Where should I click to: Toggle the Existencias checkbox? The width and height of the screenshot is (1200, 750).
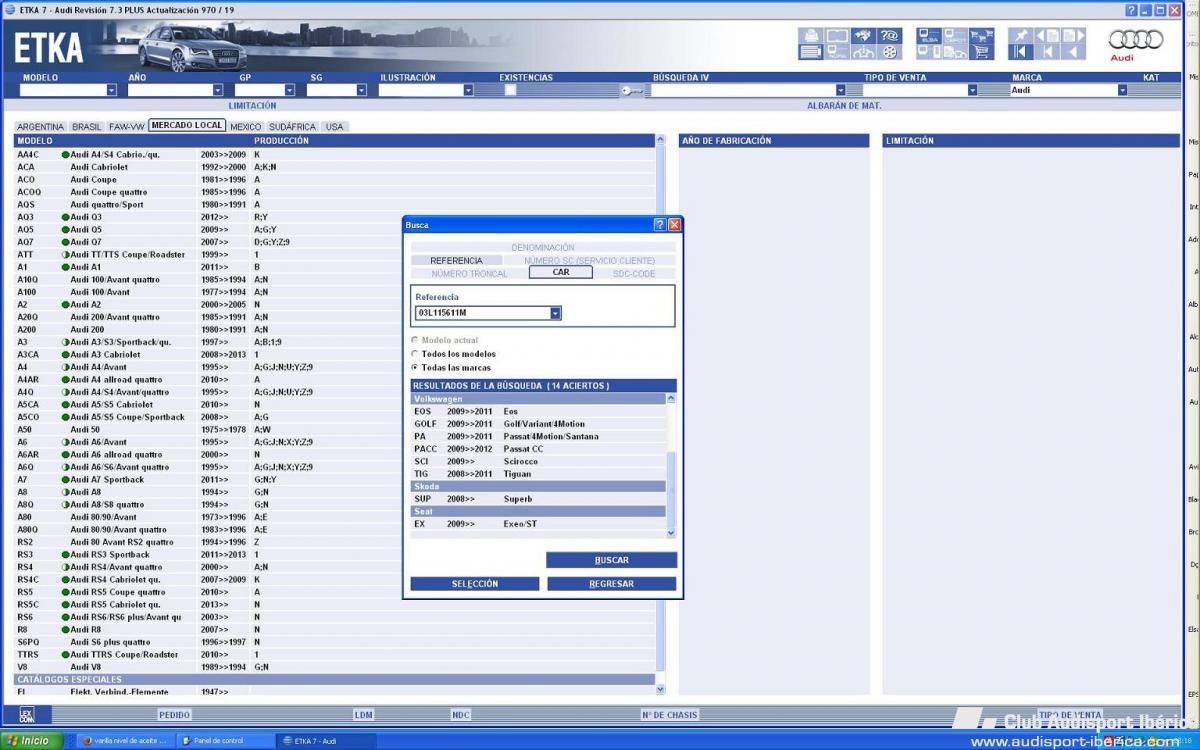511,90
